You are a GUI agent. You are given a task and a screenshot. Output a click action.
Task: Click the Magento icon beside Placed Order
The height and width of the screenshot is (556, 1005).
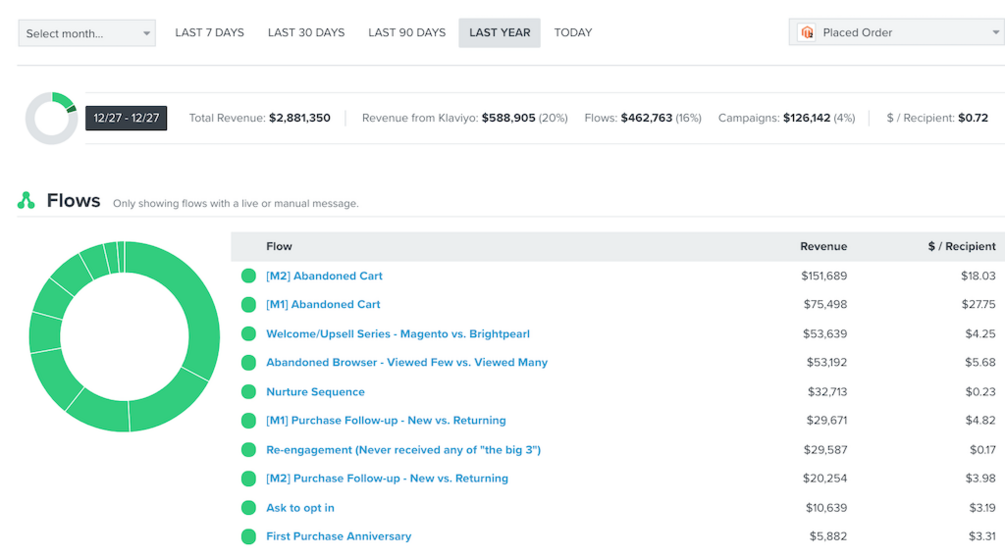[x=807, y=33]
